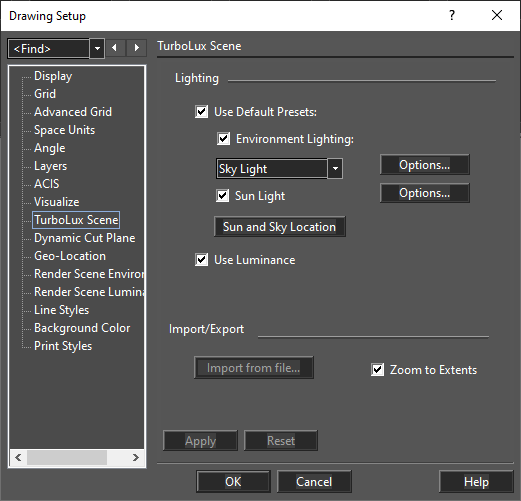Open the Advanced Grid page
The image size is (521, 501).
[x=73, y=112]
